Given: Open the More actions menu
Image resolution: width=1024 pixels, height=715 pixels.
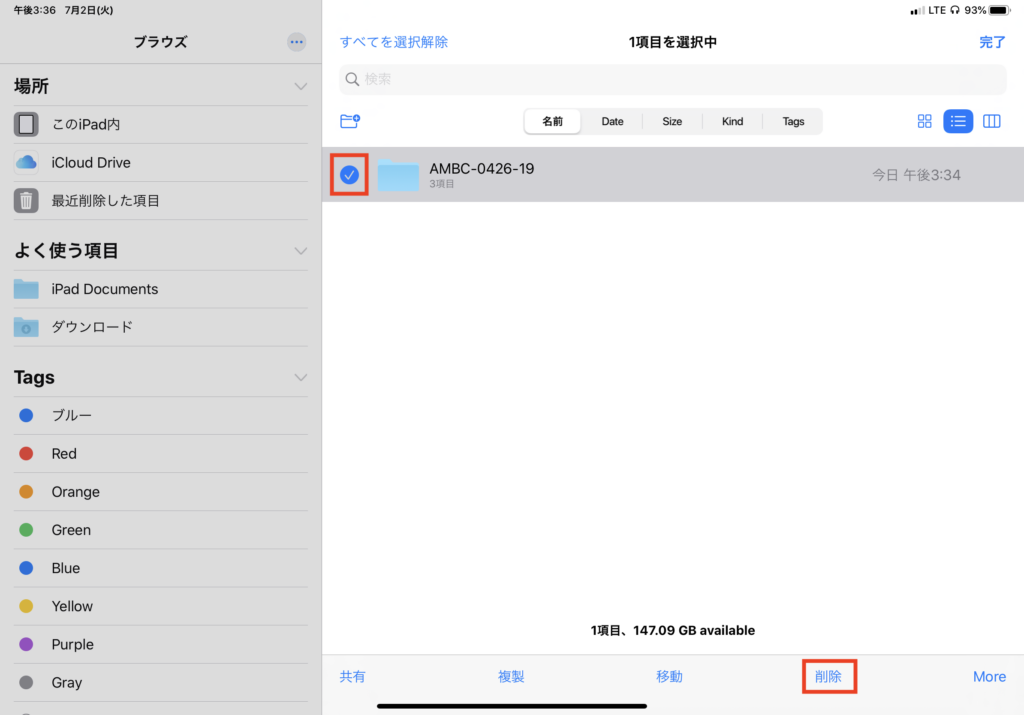Looking at the screenshot, I should [x=989, y=676].
